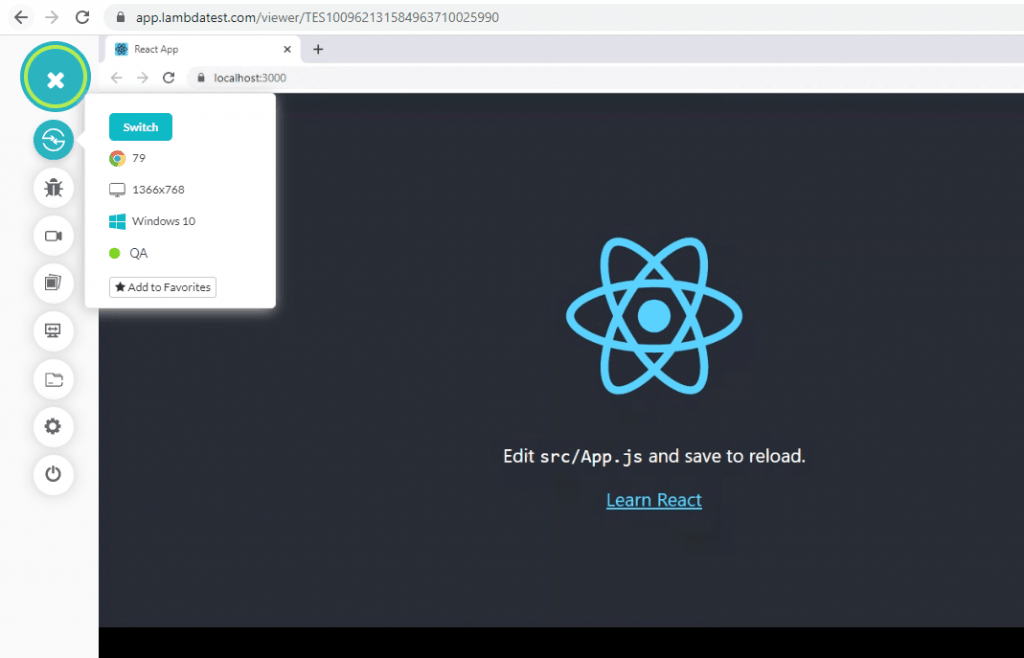Close the LambdaTest toolbar with X button

click(x=55, y=80)
